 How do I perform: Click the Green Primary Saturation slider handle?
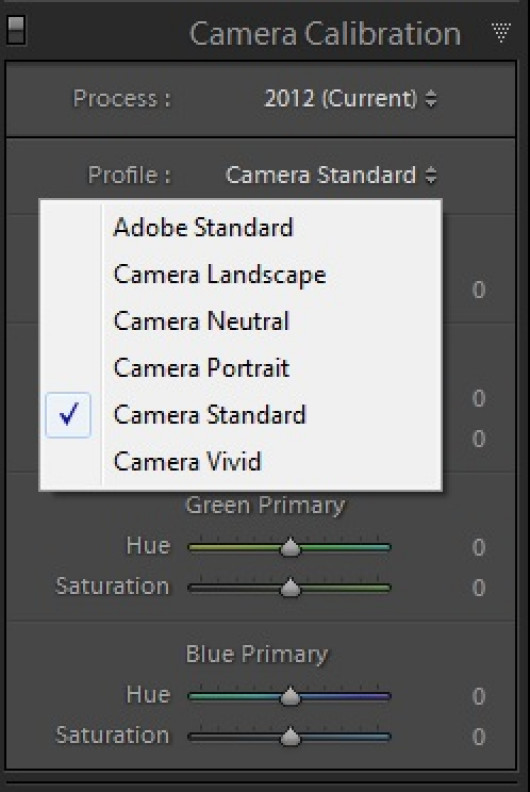point(290,588)
